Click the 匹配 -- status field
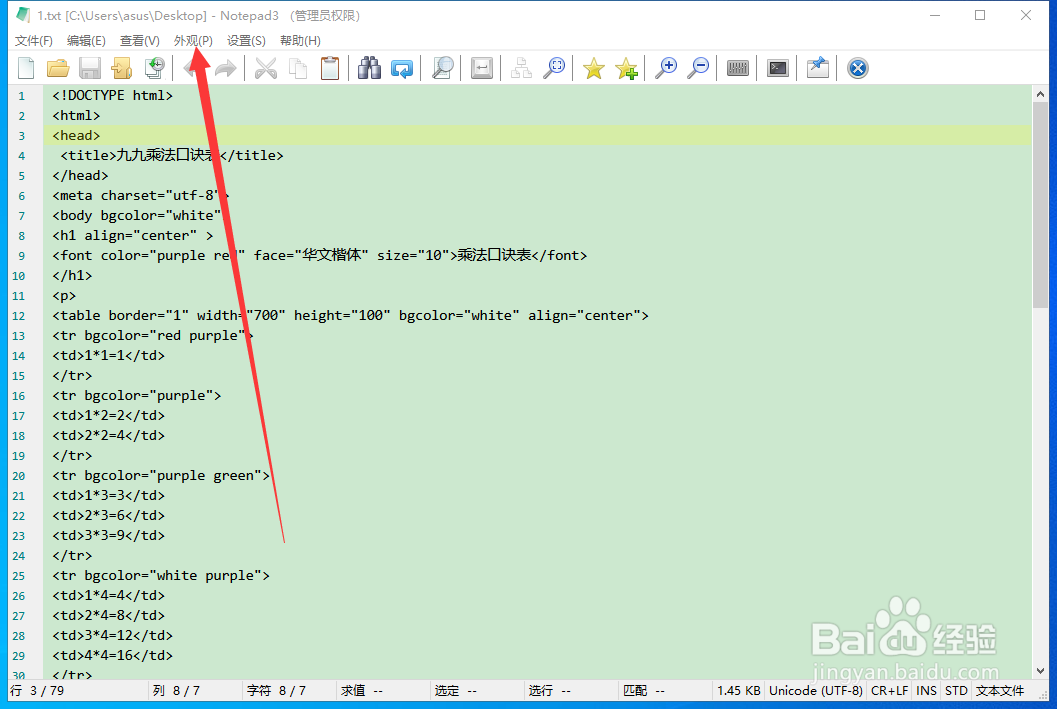 coord(665,690)
